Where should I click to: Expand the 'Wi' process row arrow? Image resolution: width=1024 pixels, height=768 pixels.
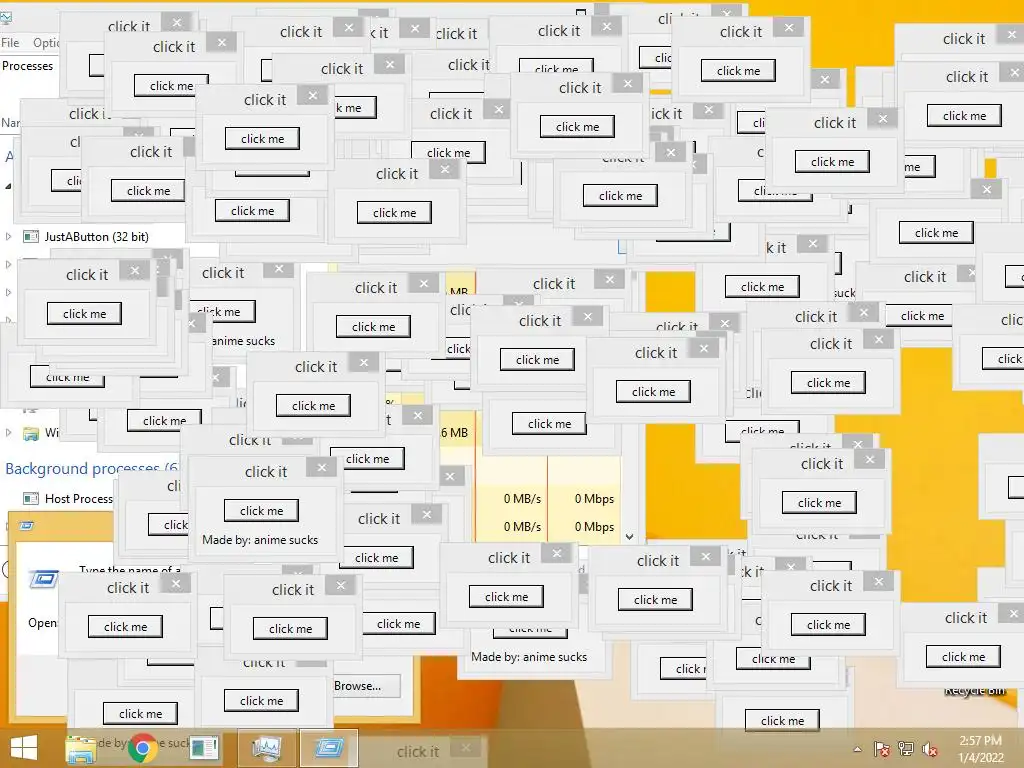(8, 432)
